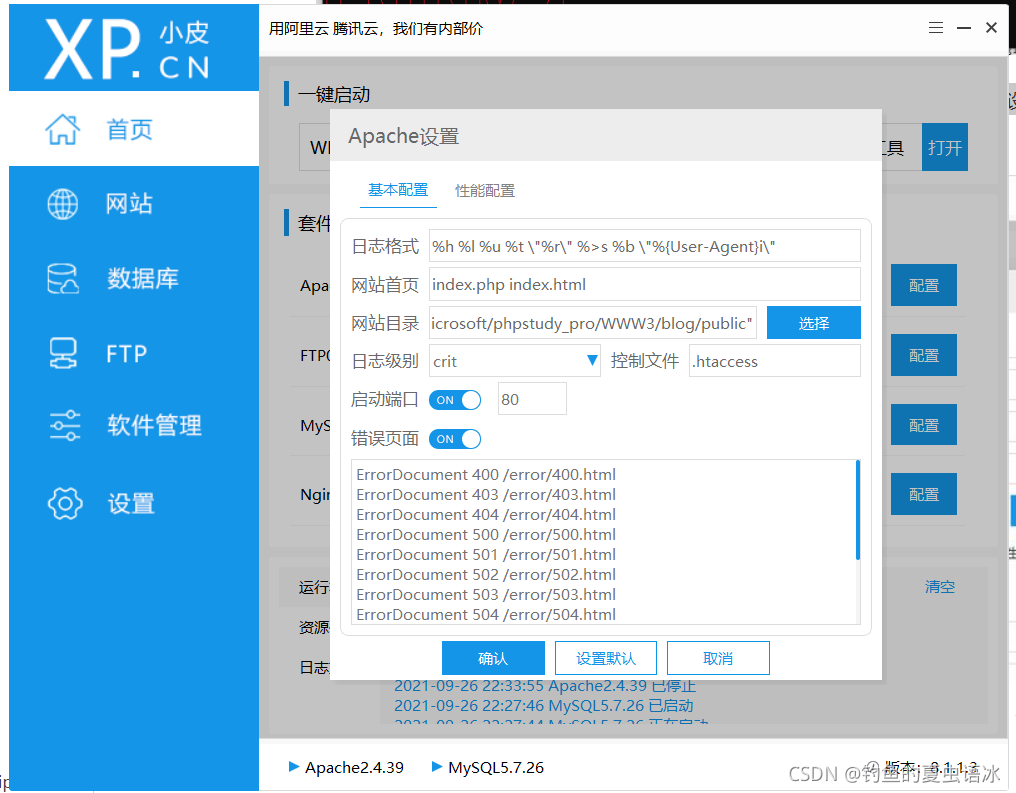The width and height of the screenshot is (1016, 793).
Task: Click 配置 button in Apache row
Action: pyautogui.click(x=924, y=285)
